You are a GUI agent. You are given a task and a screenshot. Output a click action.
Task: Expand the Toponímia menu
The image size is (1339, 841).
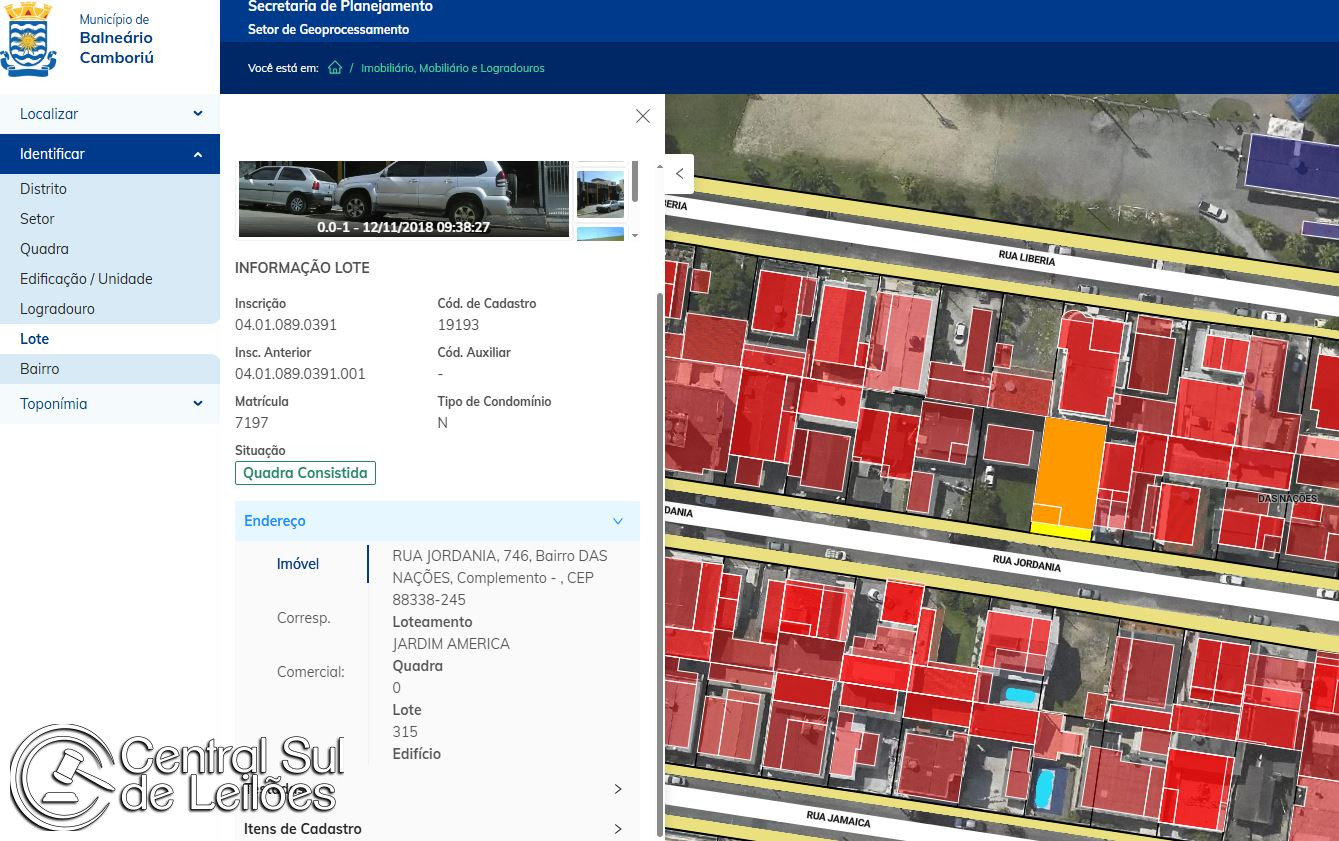110,404
